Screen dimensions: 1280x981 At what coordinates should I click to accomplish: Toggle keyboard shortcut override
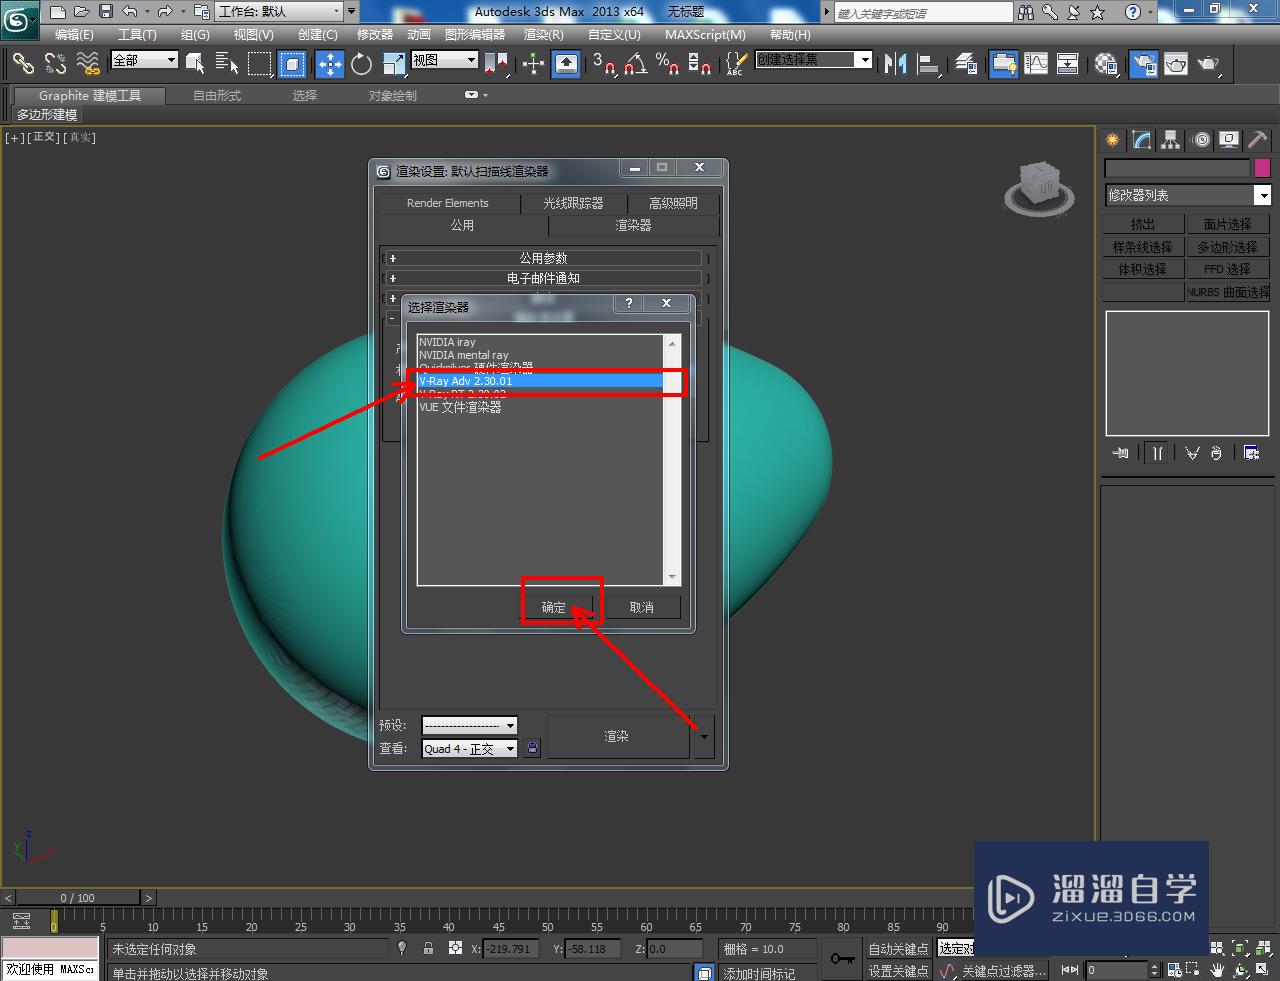pos(566,64)
